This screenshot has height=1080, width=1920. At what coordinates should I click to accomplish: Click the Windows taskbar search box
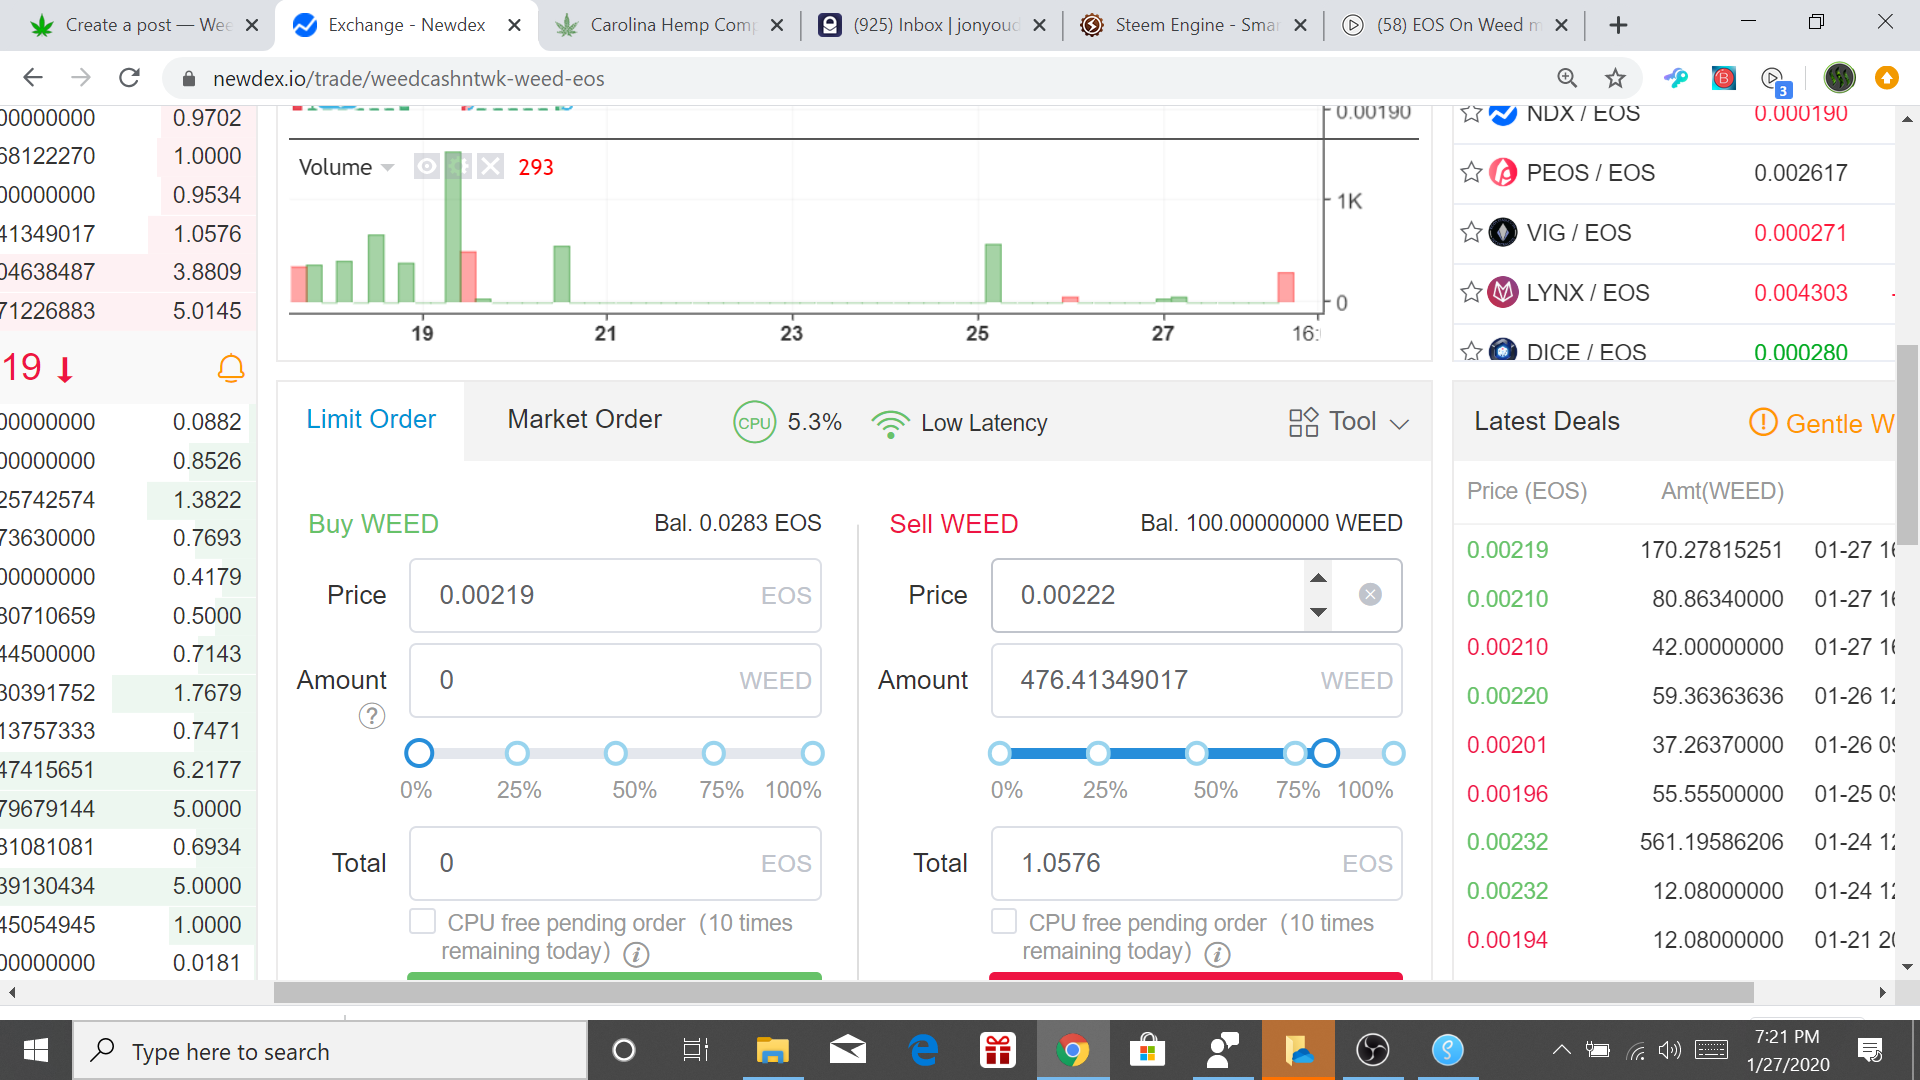[330, 1050]
